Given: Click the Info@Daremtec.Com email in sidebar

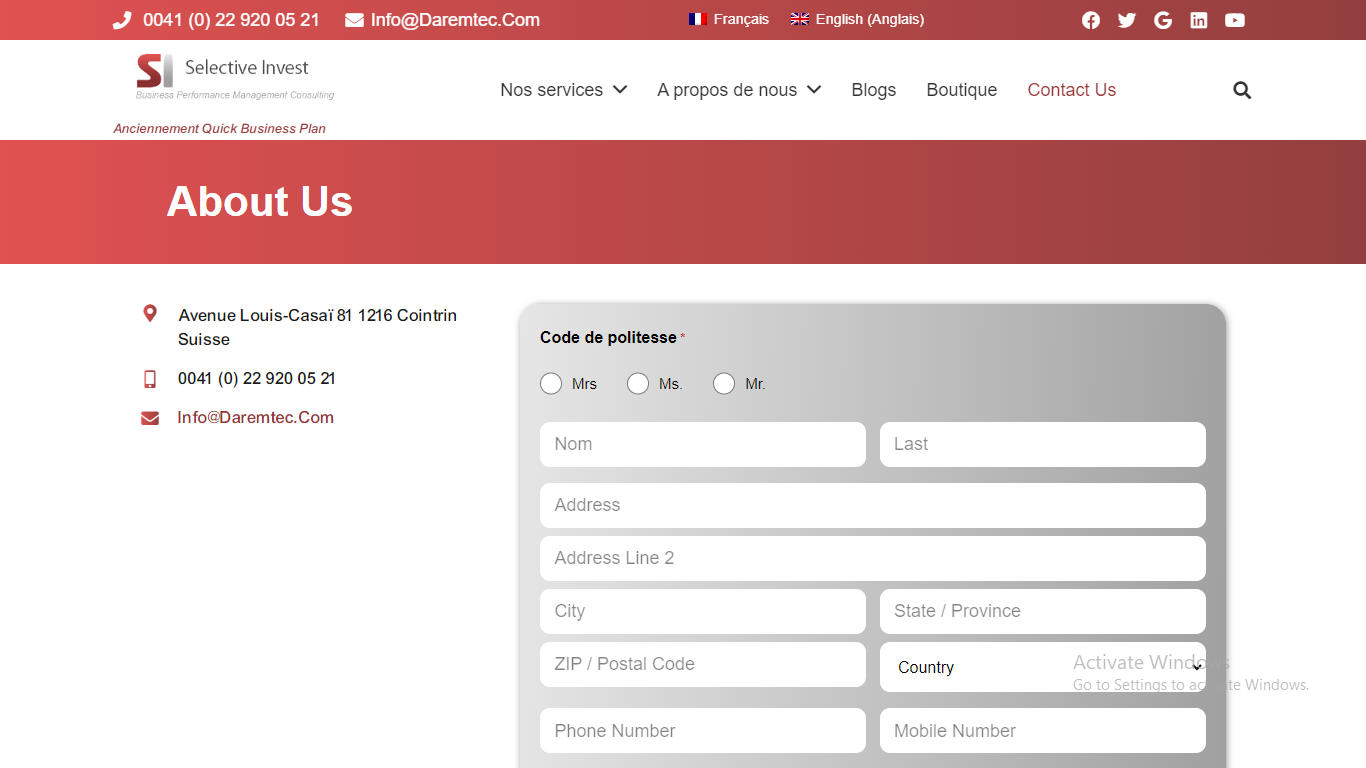Looking at the screenshot, I should point(255,417).
